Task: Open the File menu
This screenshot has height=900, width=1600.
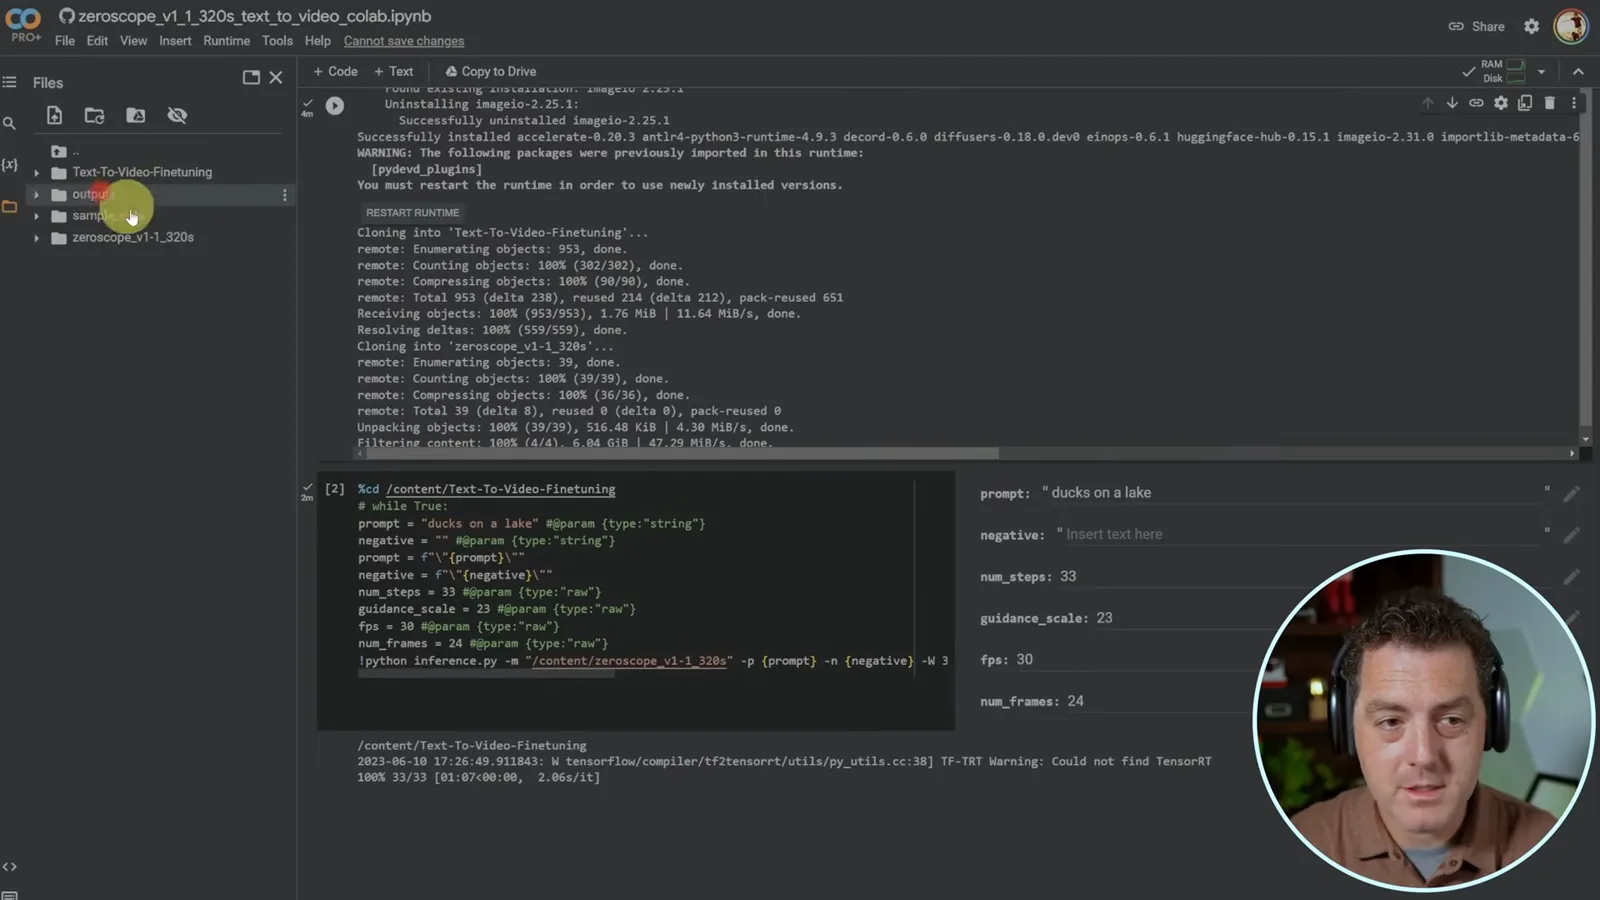Action: tap(65, 41)
